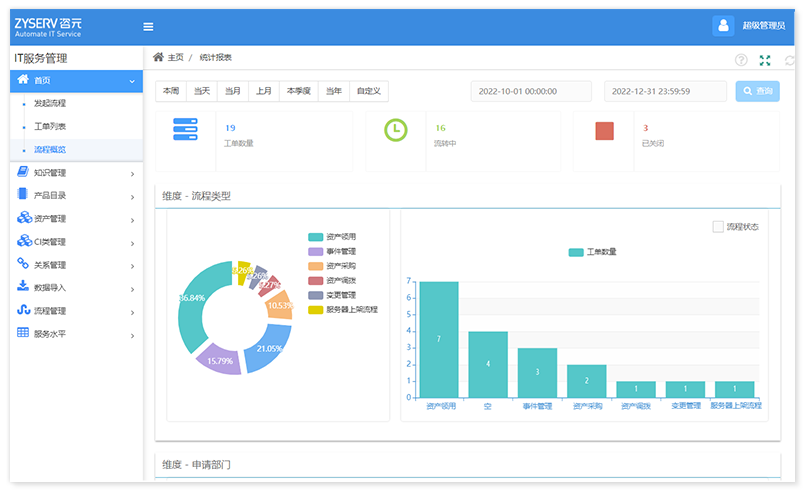Click the 查询 search button

tap(758, 91)
